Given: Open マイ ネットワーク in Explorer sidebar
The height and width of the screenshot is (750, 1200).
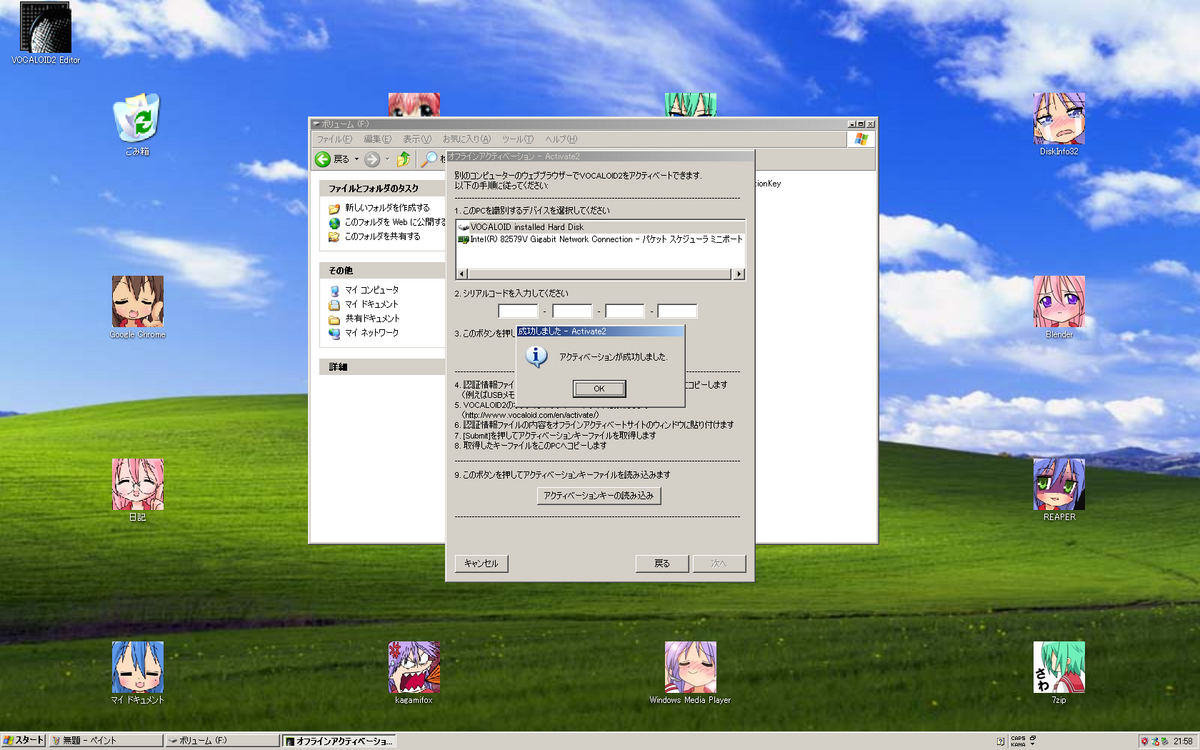Looking at the screenshot, I should pyautogui.click(x=371, y=332).
